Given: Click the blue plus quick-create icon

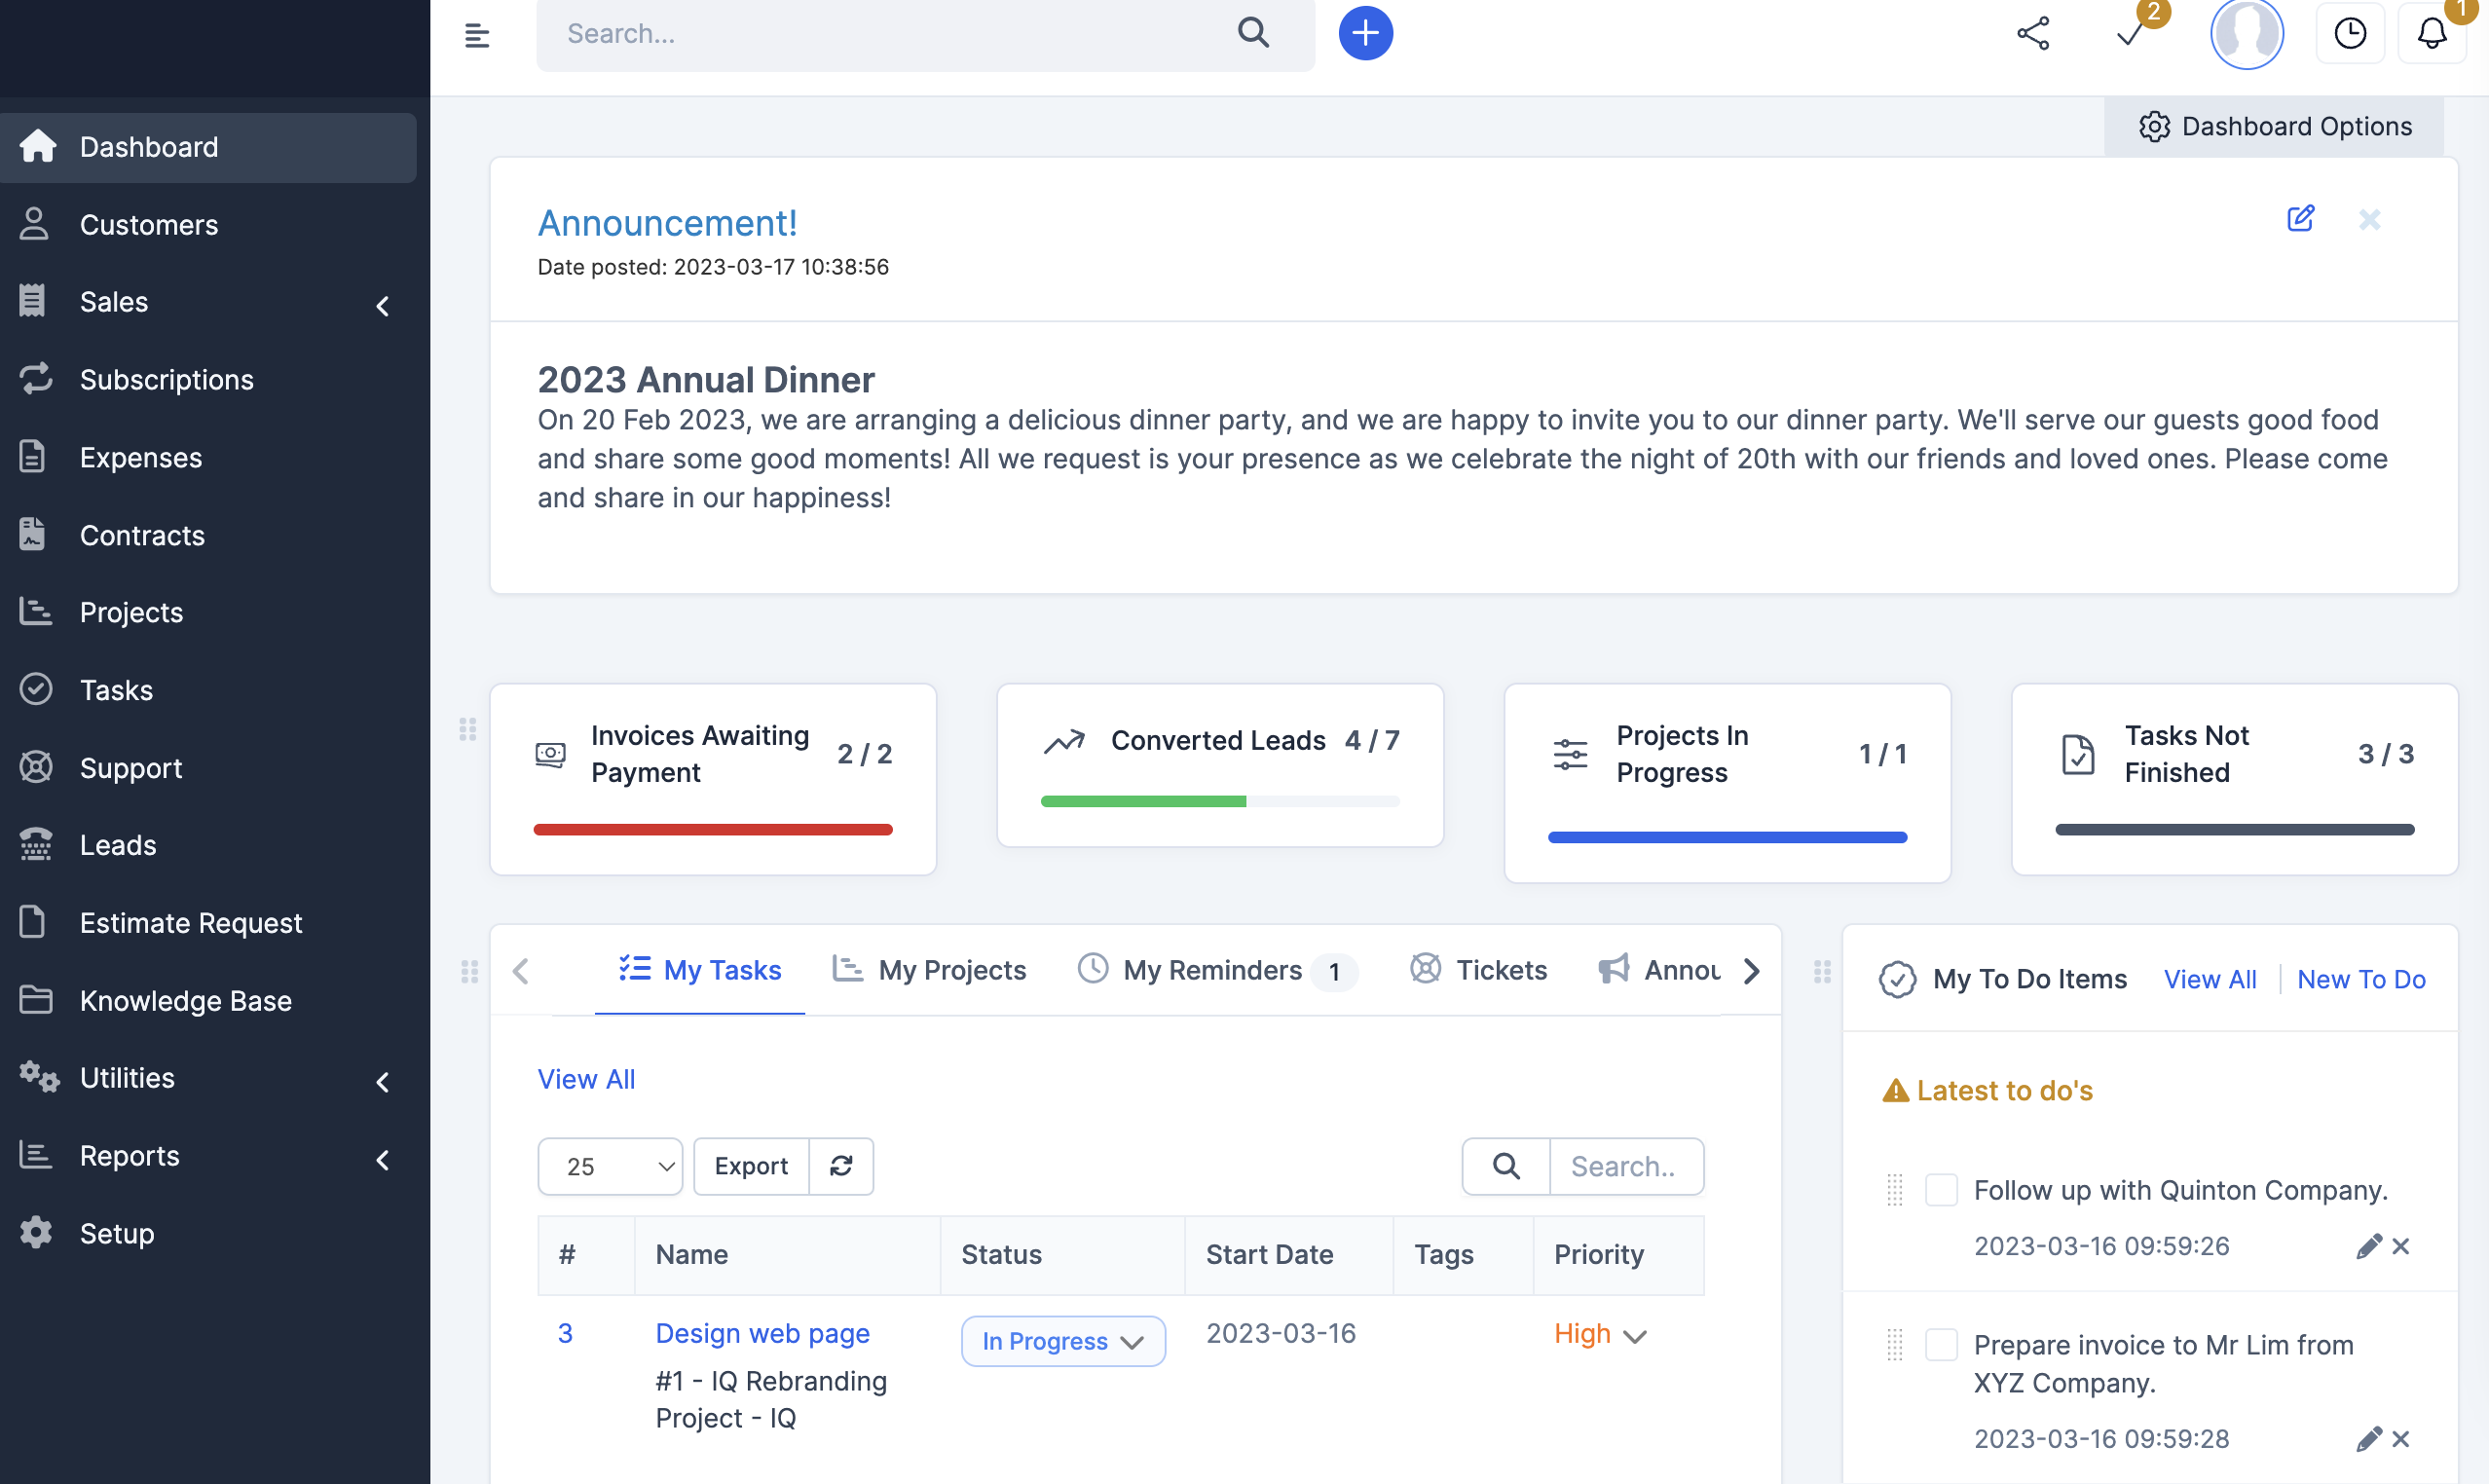Looking at the screenshot, I should tap(1365, 33).
